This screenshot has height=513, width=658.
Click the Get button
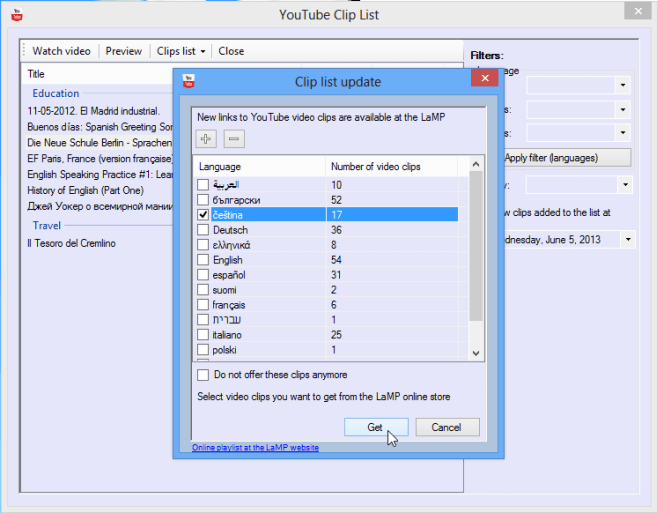click(x=376, y=427)
